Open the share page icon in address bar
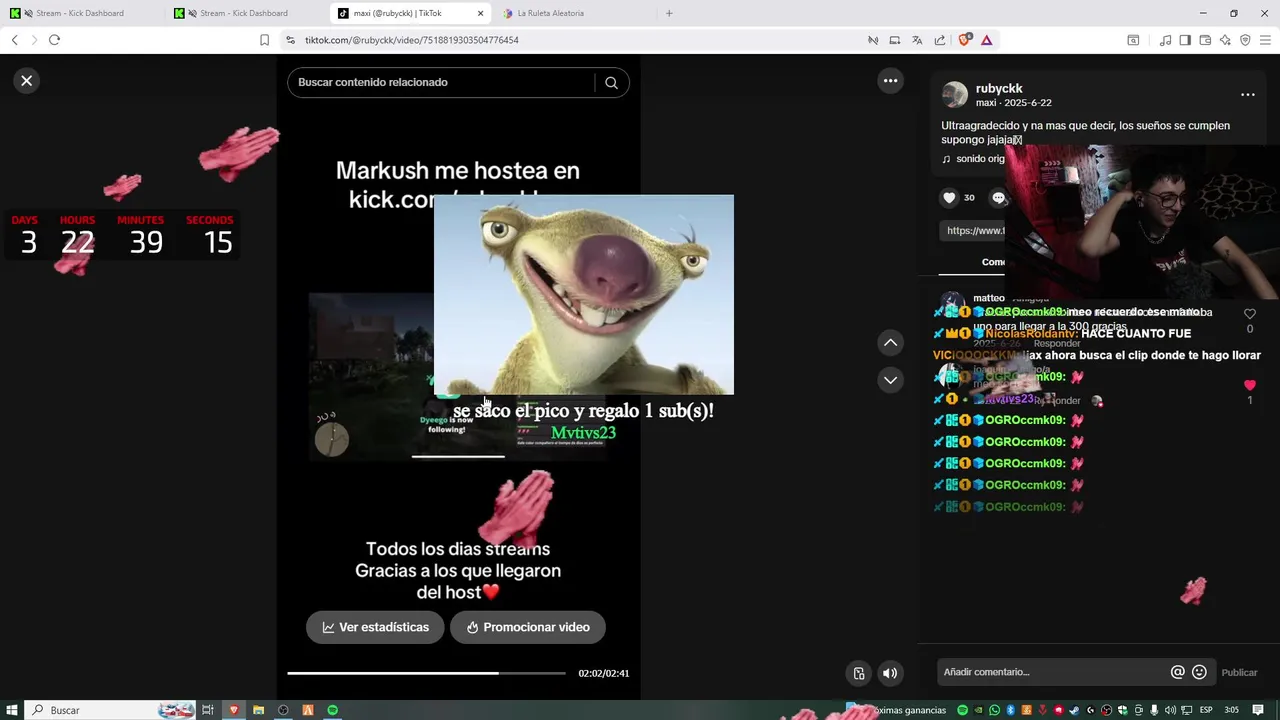 point(940,40)
